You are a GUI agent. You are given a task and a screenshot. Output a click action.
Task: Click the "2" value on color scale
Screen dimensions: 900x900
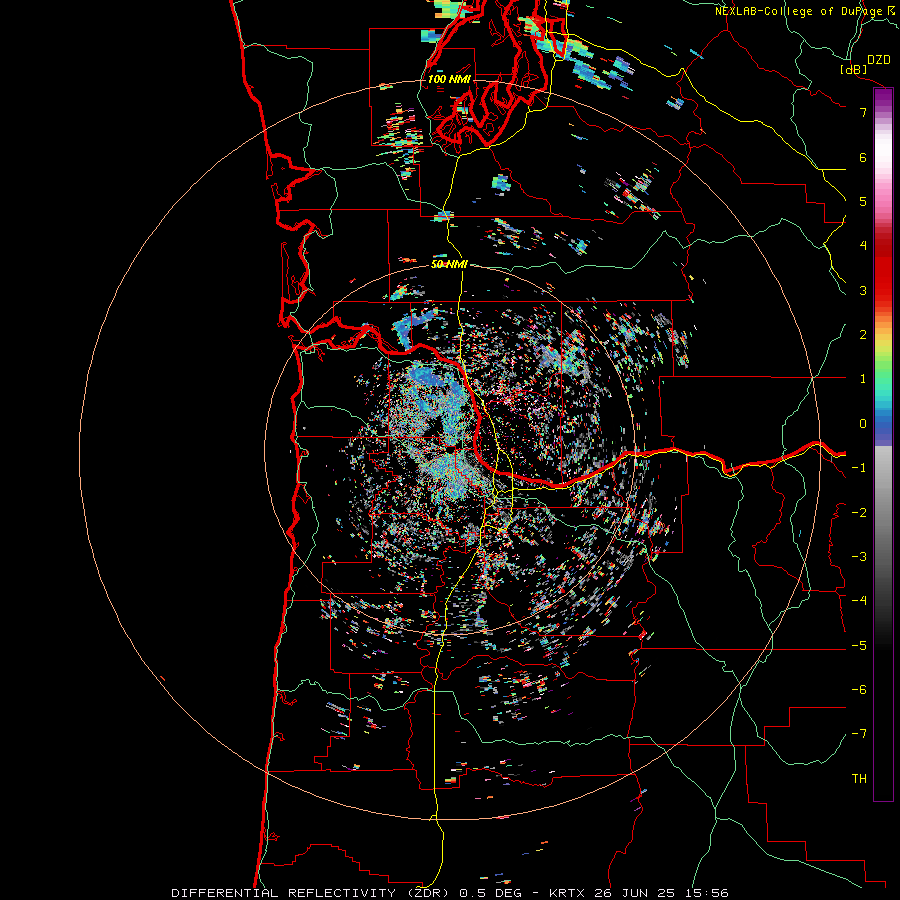pyautogui.click(x=863, y=335)
